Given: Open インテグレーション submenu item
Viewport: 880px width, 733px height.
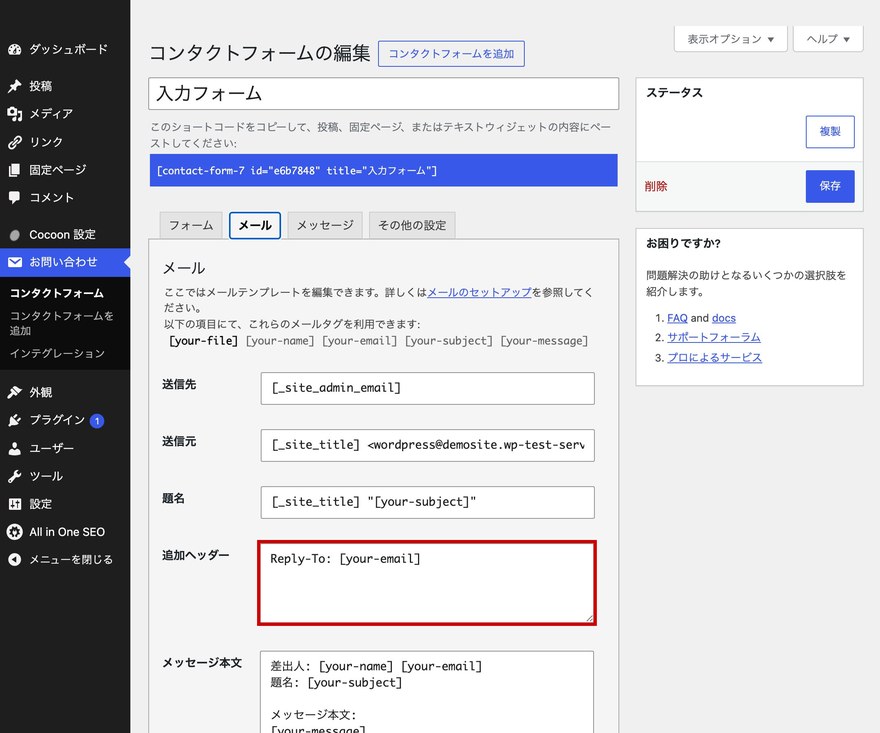Looking at the screenshot, I should coord(57,354).
